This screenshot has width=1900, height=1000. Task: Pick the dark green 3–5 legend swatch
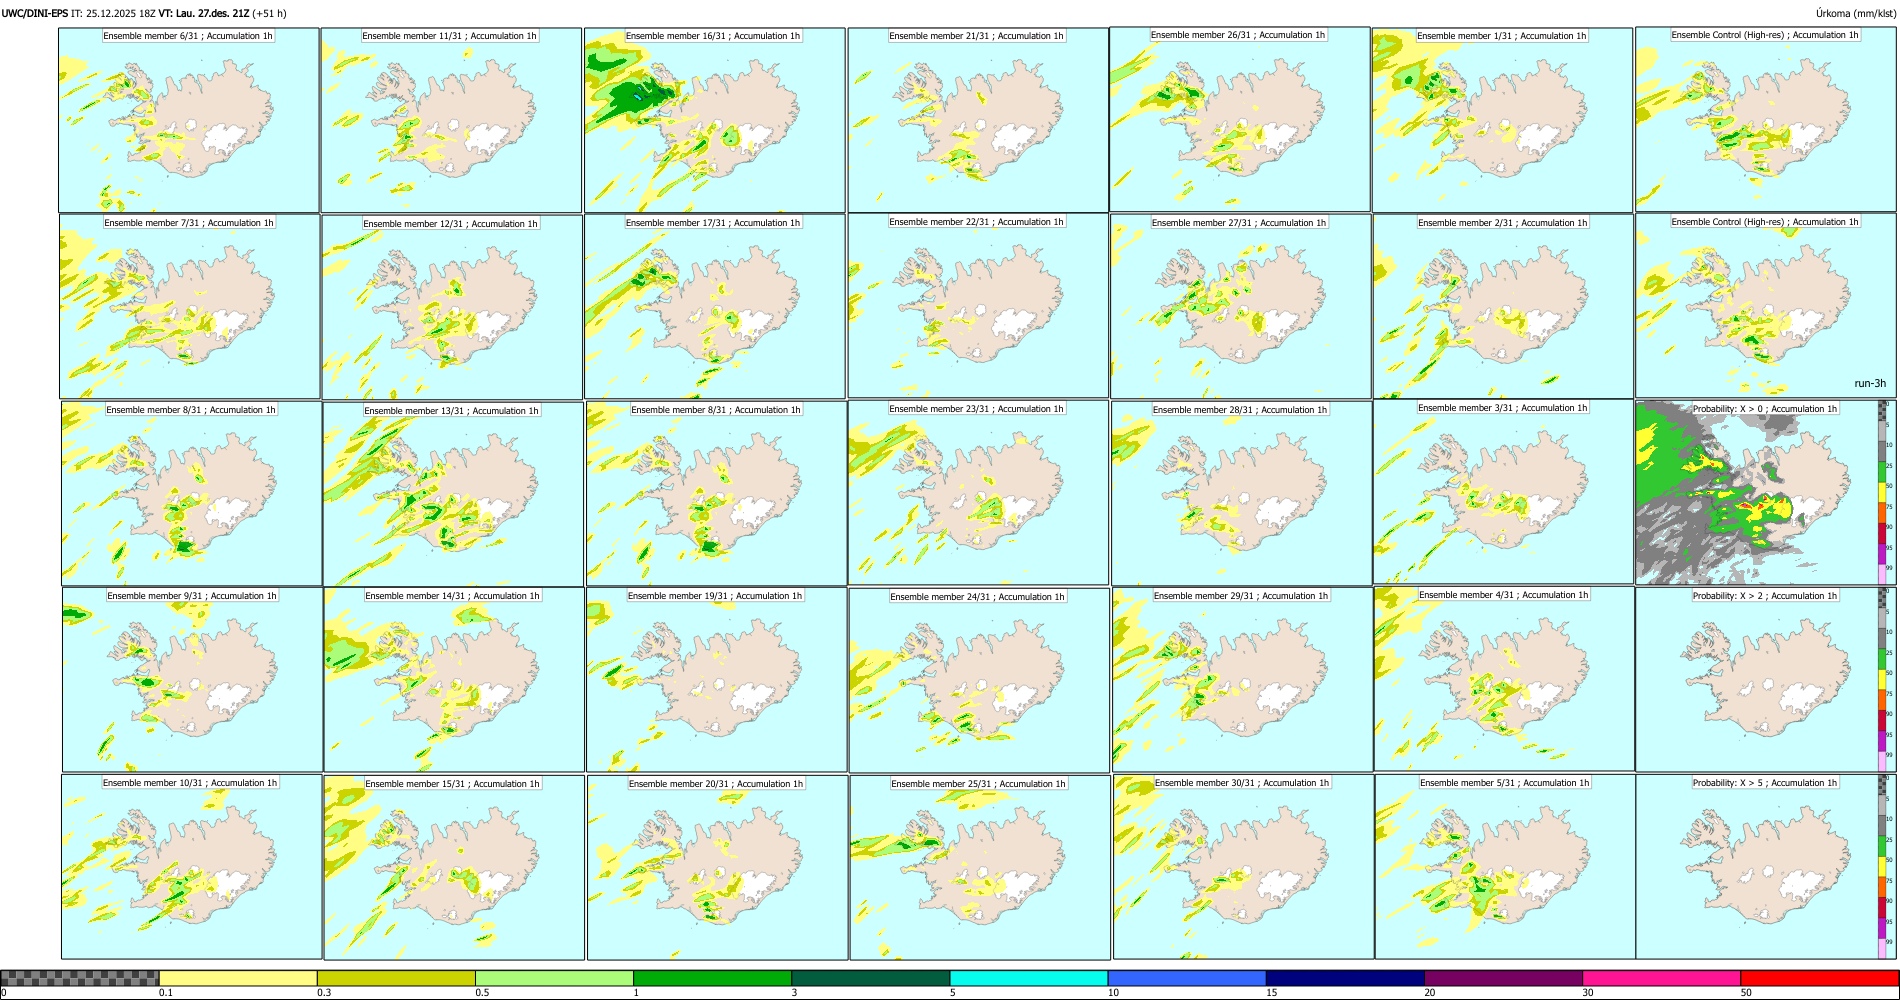coord(870,978)
